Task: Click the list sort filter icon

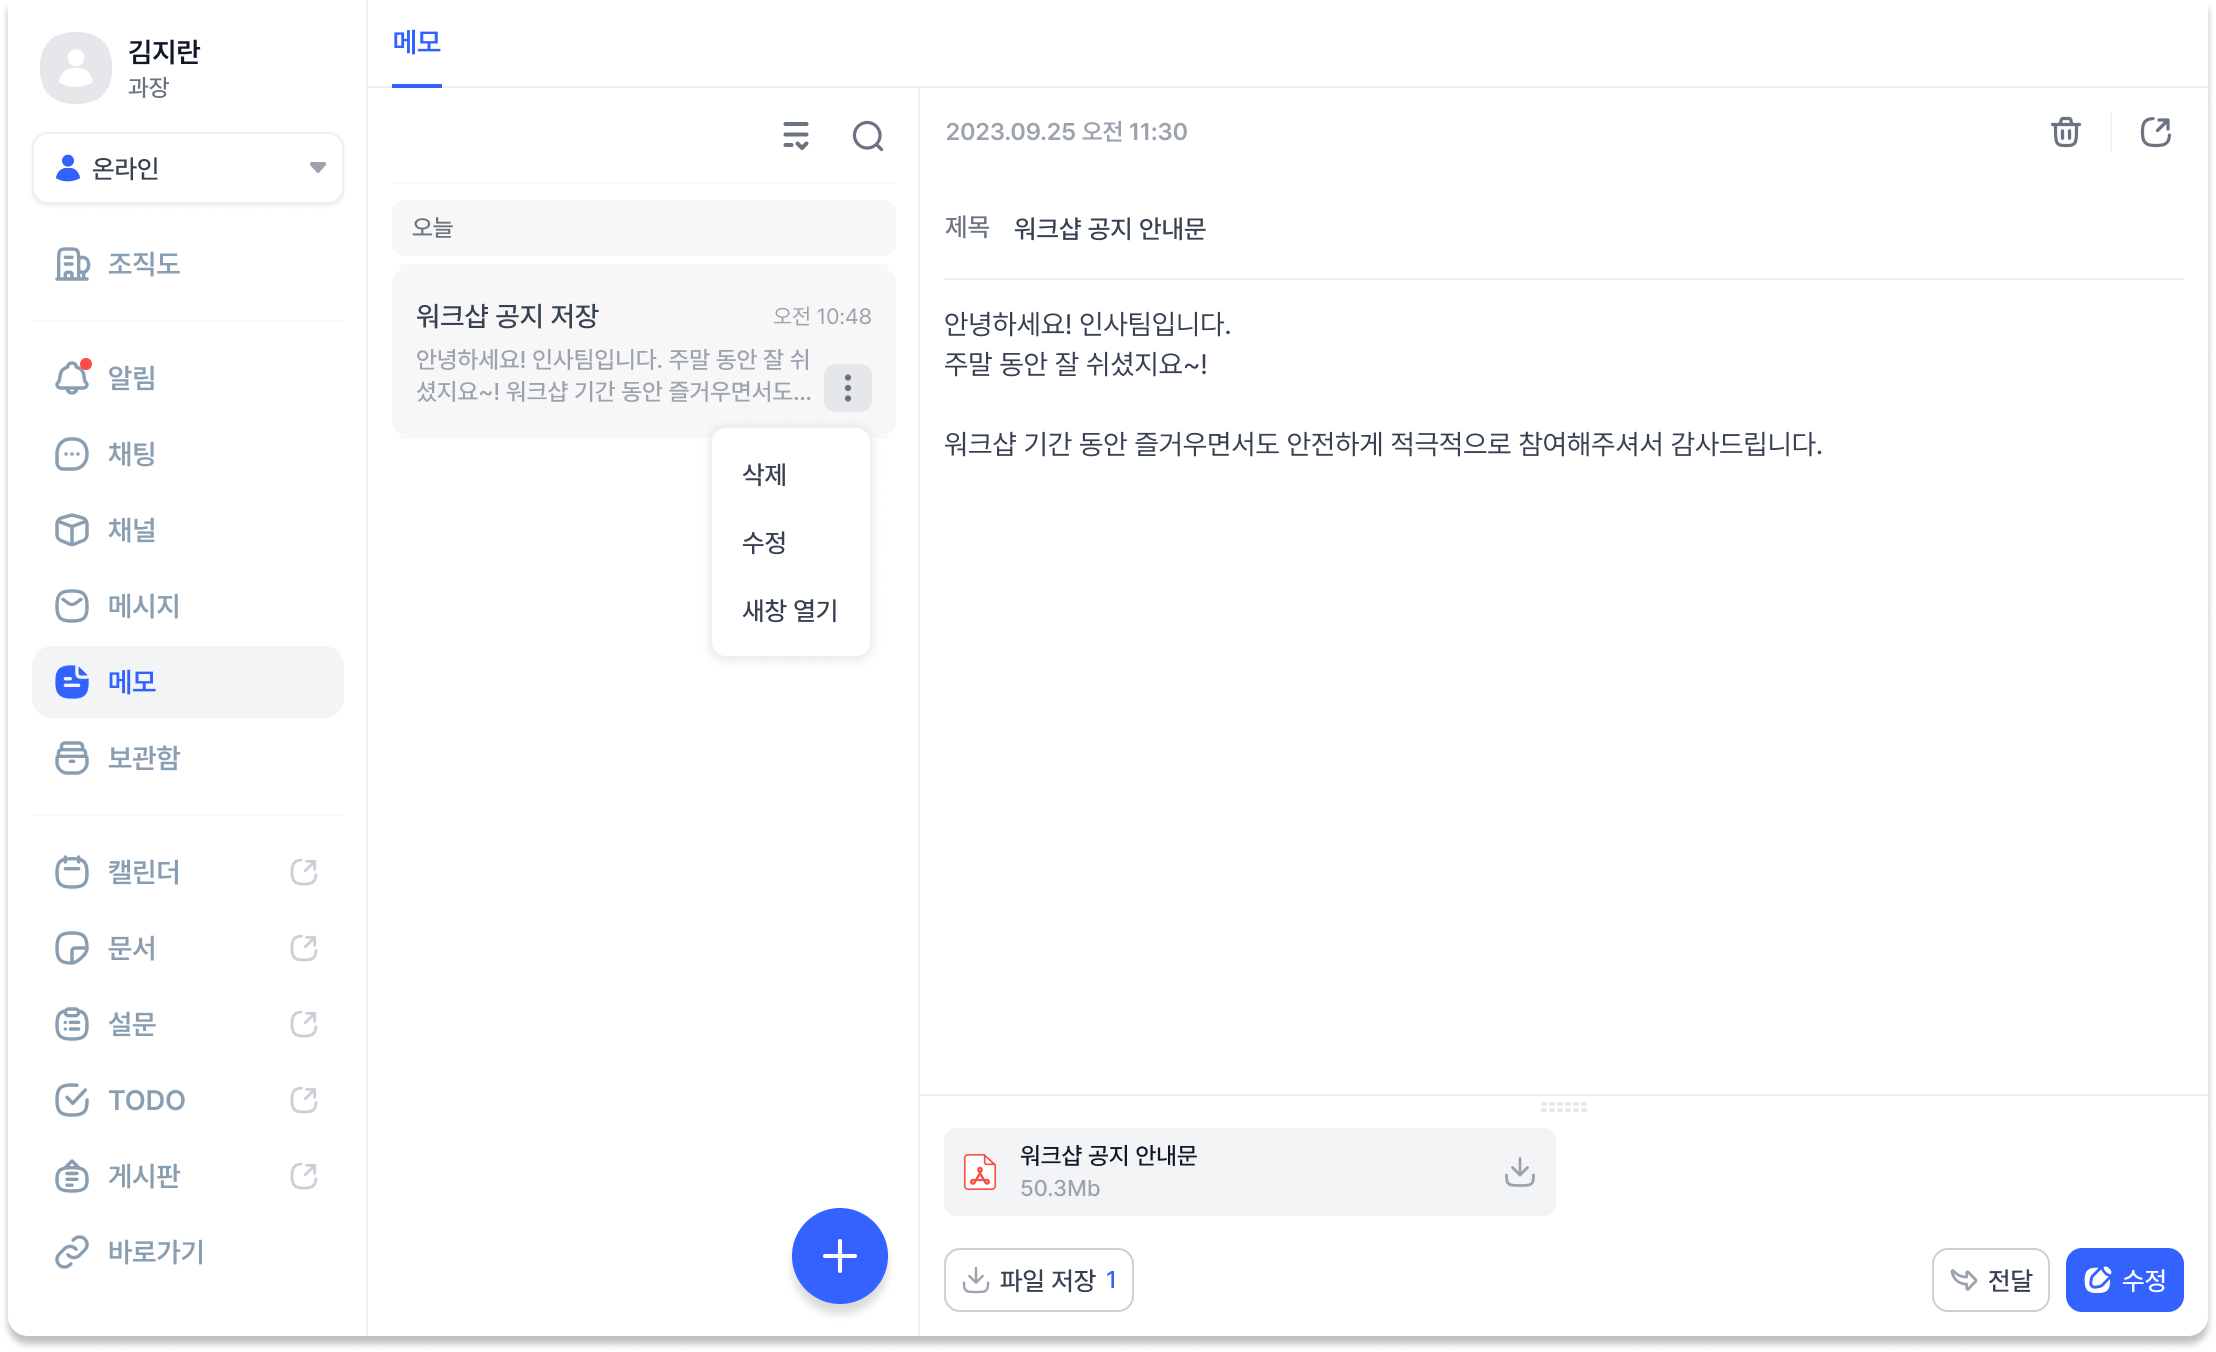Action: click(x=796, y=136)
